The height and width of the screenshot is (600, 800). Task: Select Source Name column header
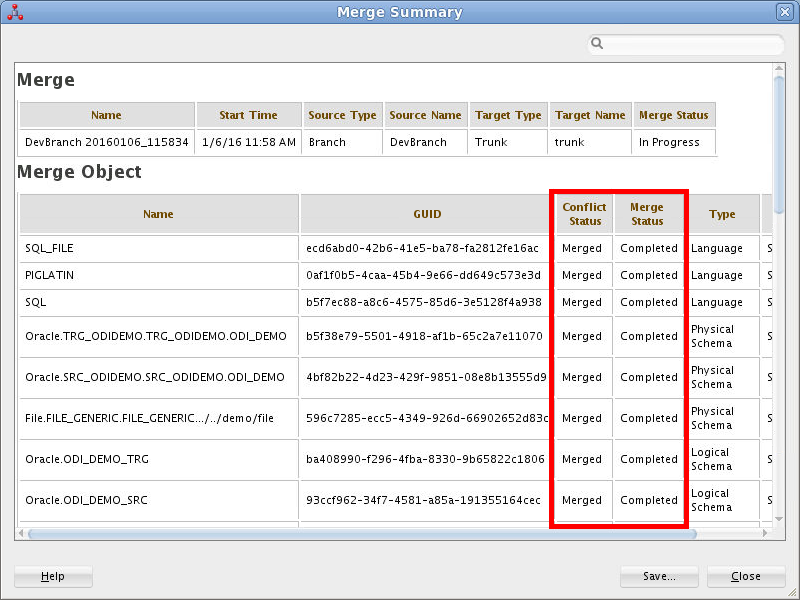coord(426,115)
